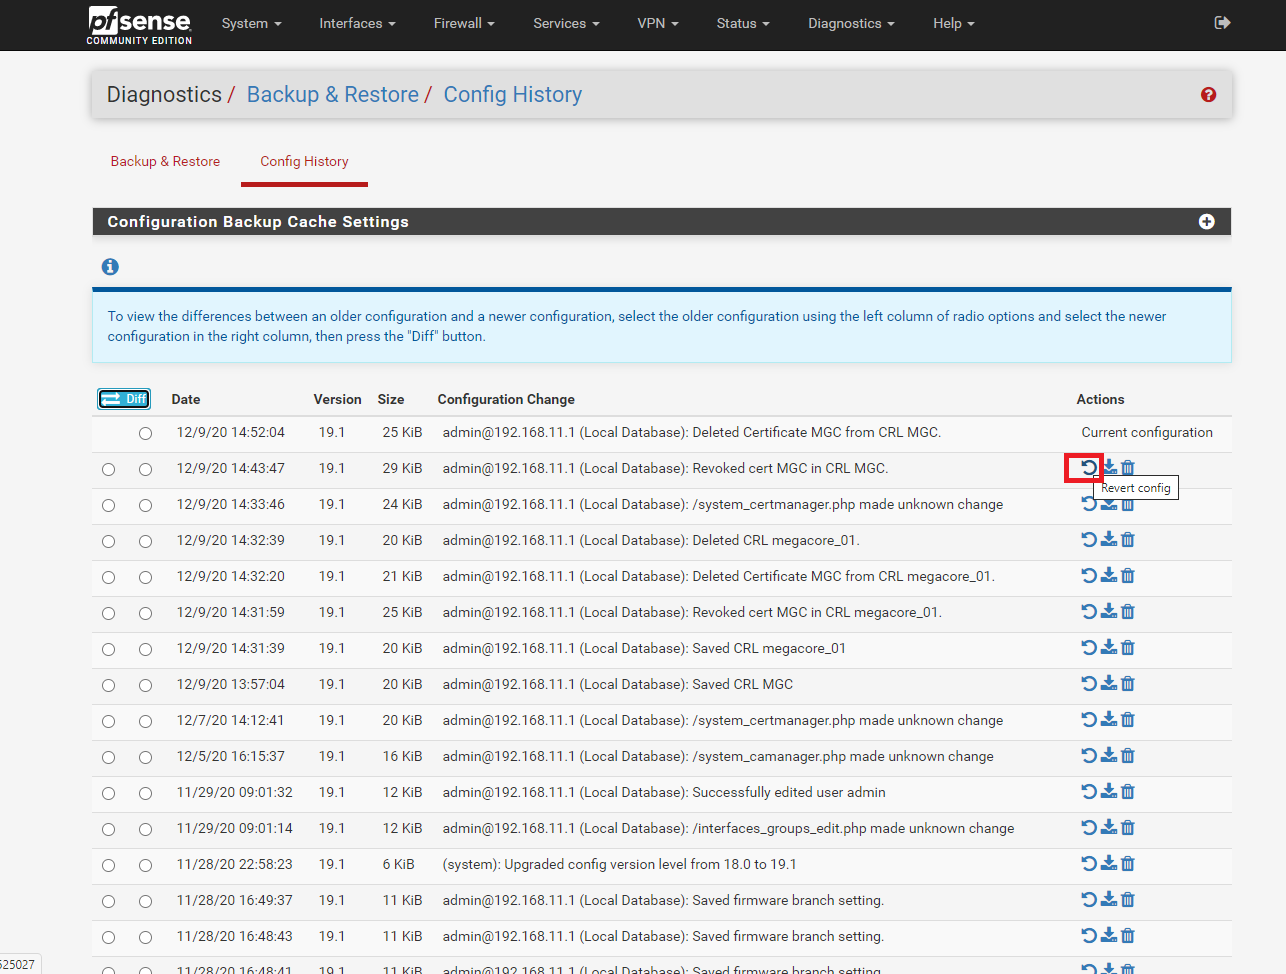This screenshot has height=974, width=1286.
Task: Select older radio for 12/9/20 14:32:39 row
Action: point(108,541)
